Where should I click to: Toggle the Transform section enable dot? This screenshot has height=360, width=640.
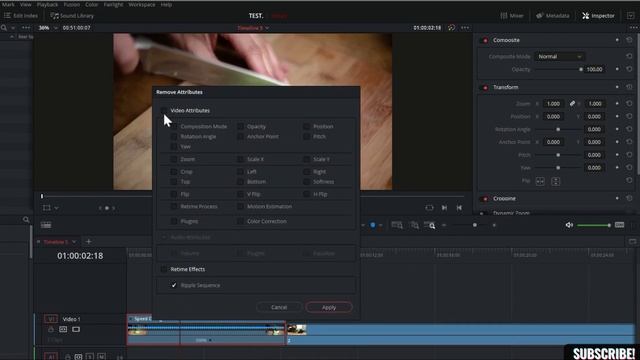485,87
